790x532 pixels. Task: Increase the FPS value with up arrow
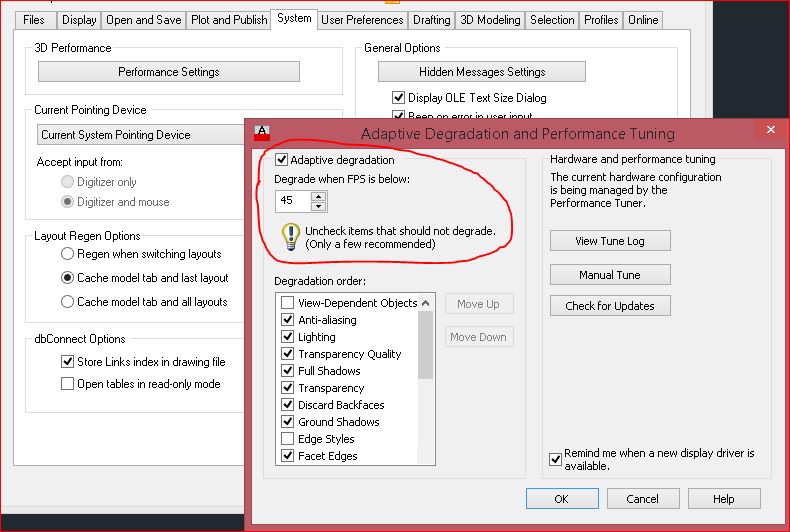(318, 196)
